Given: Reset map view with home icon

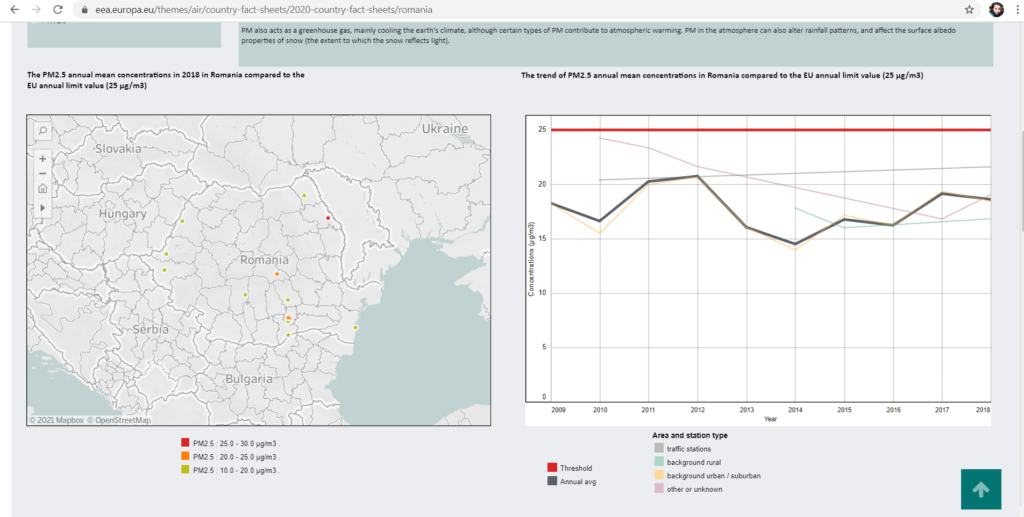Looking at the screenshot, I should (42, 189).
